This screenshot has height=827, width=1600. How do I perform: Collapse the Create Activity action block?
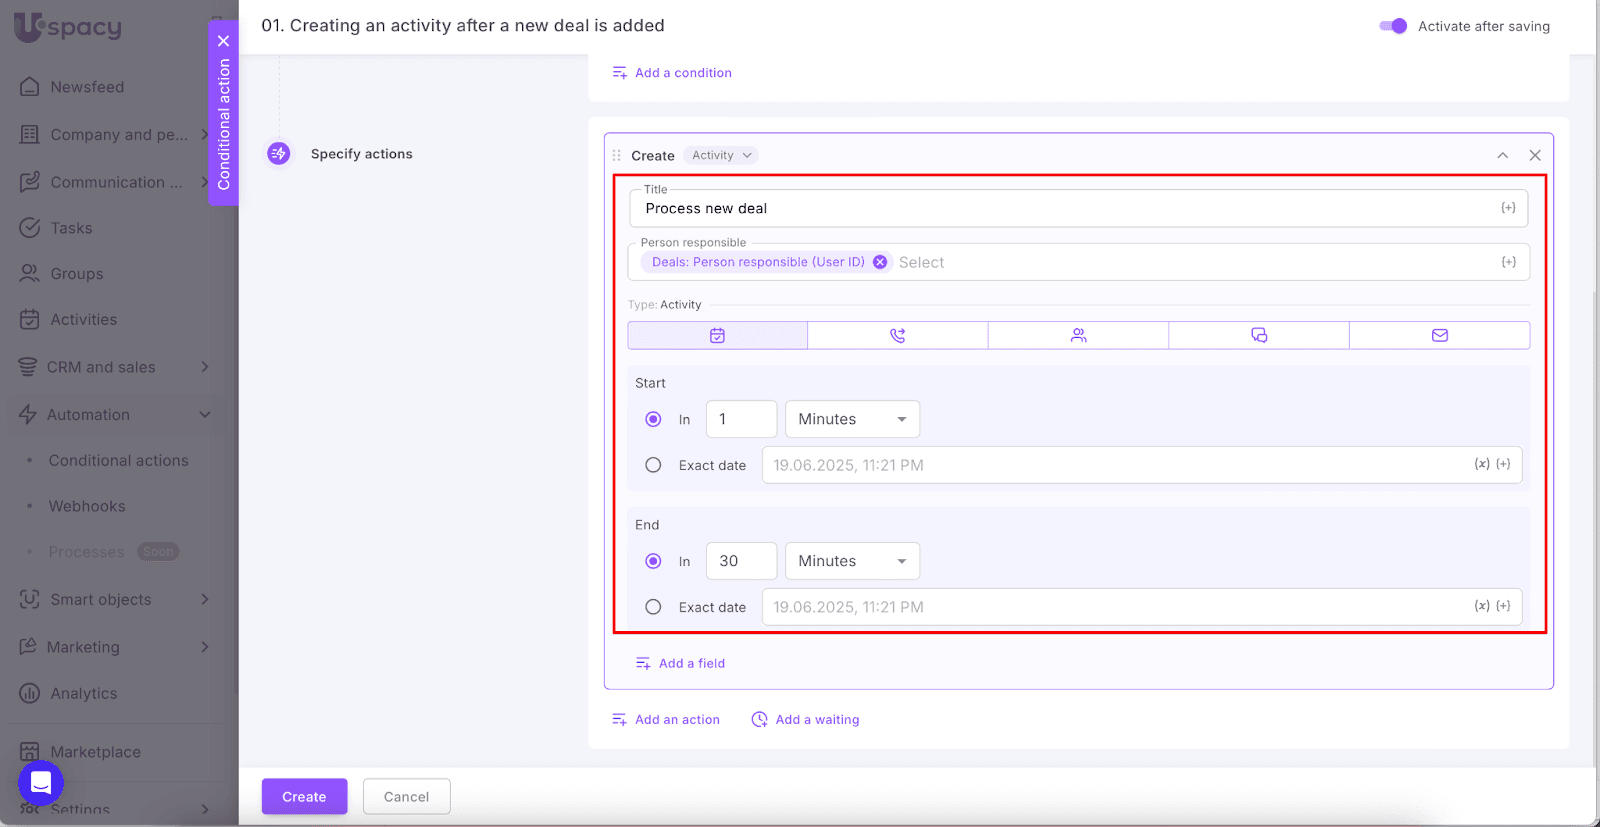[1502, 155]
